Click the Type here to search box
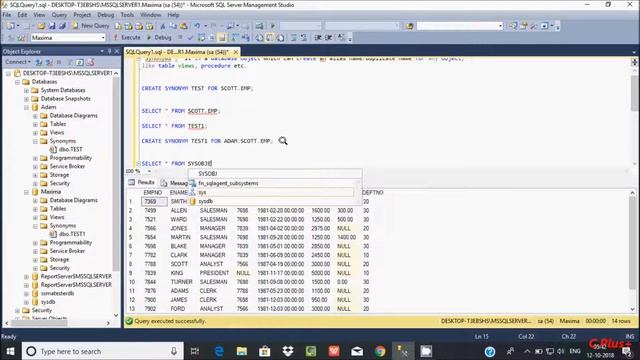The width and height of the screenshot is (640, 360). [x=102, y=351]
